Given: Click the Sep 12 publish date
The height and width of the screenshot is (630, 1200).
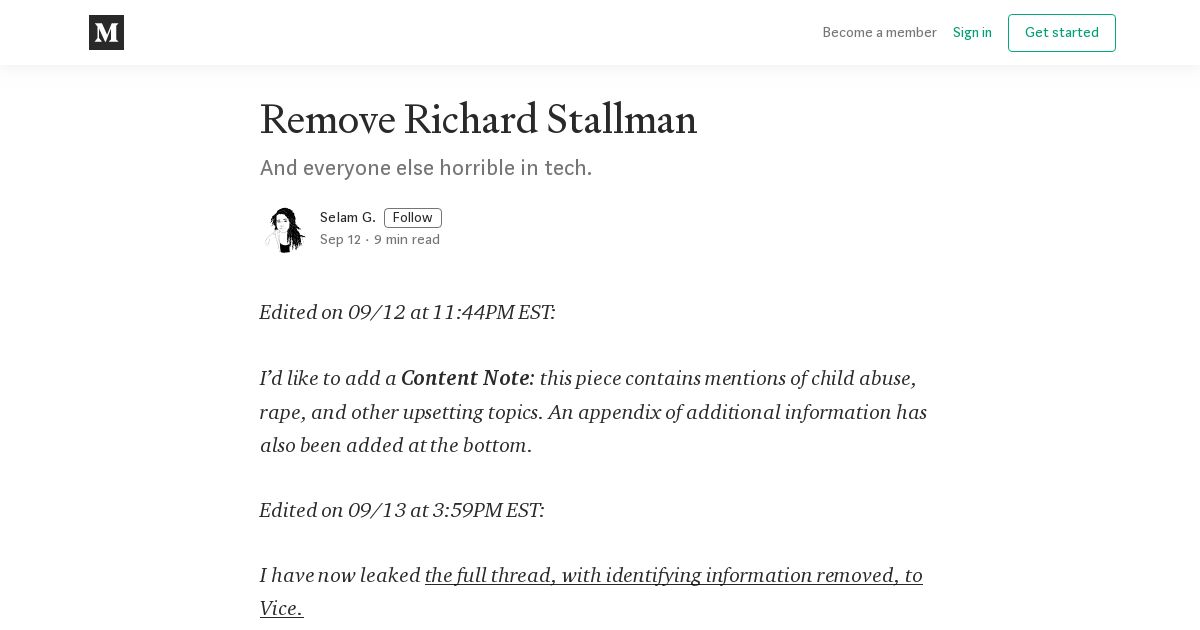Looking at the screenshot, I should pos(340,240).
